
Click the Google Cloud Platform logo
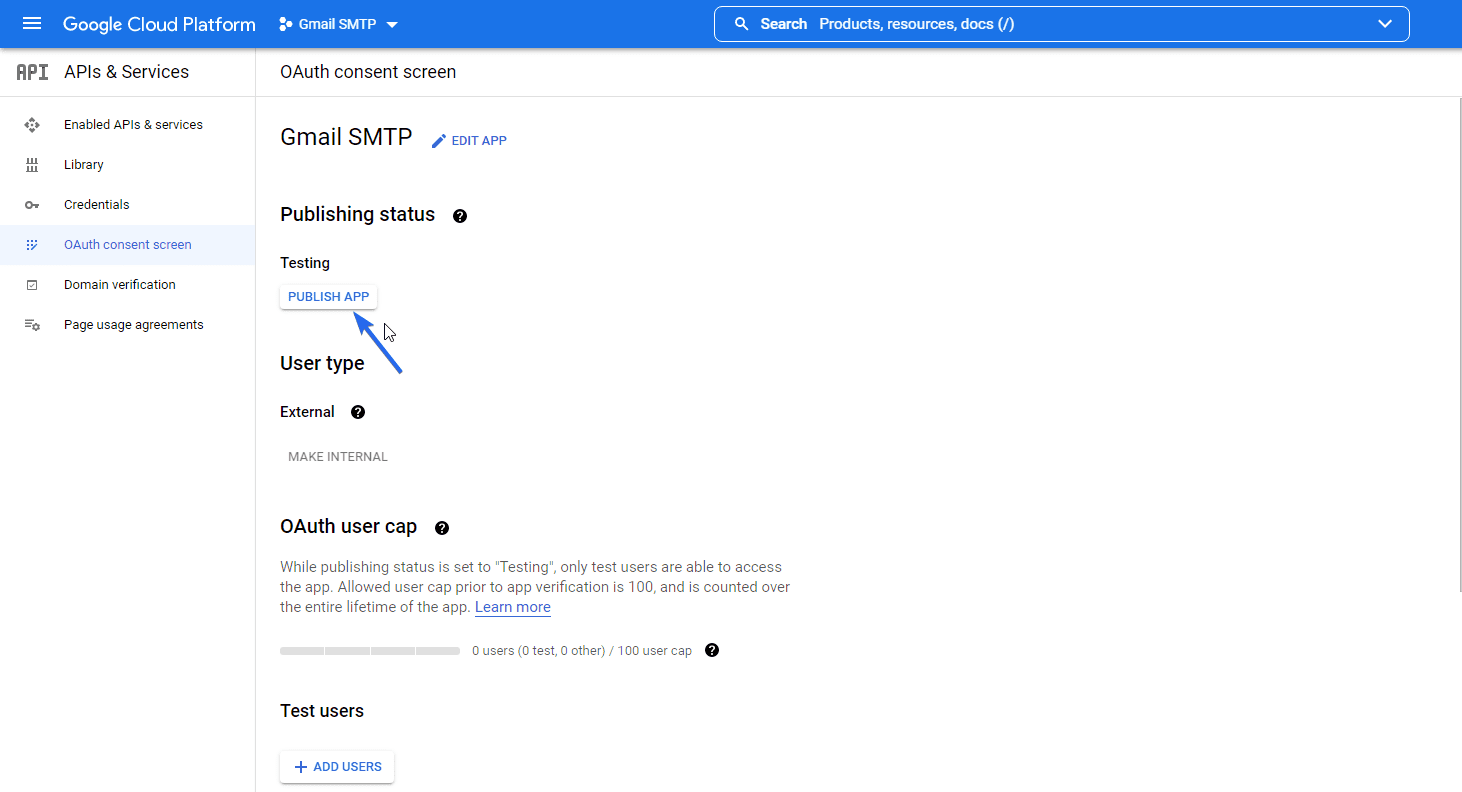pyautogui.click(x=159, y=24)
